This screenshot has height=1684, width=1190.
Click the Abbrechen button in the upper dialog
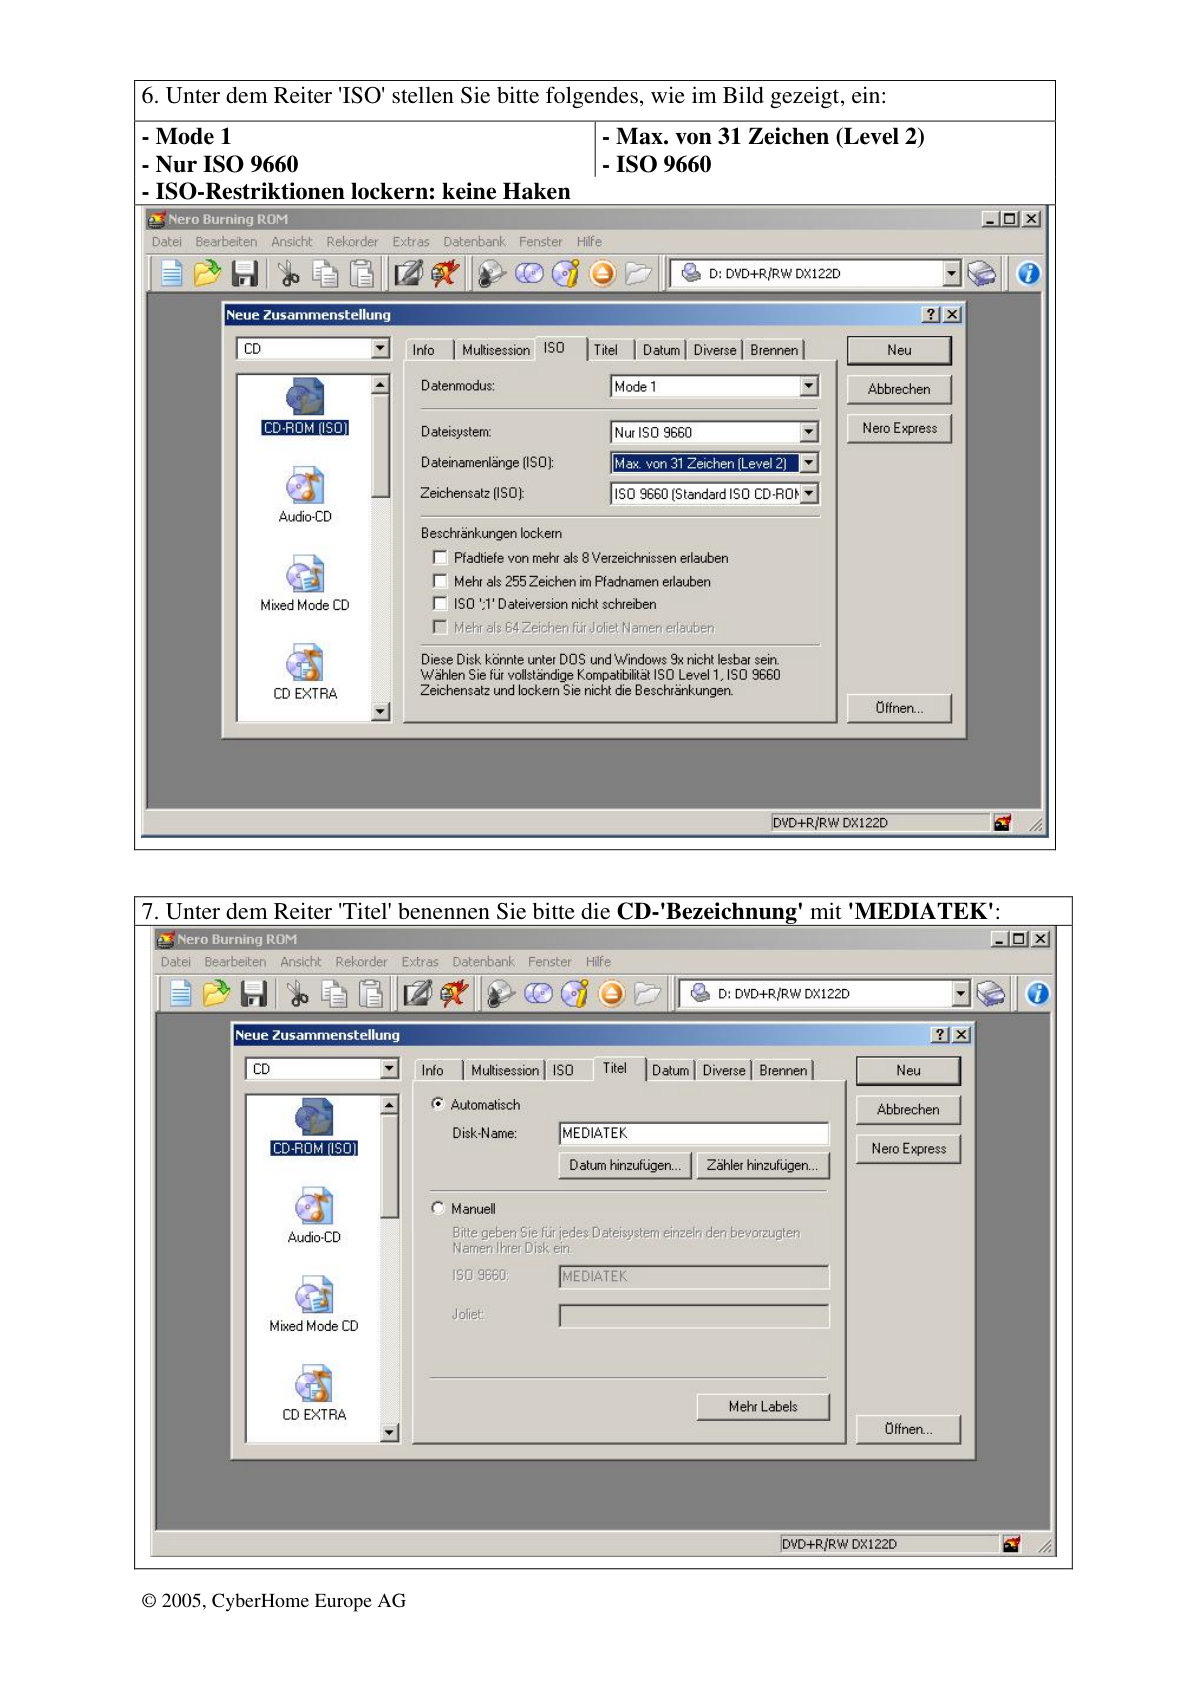tap(899, 389)
